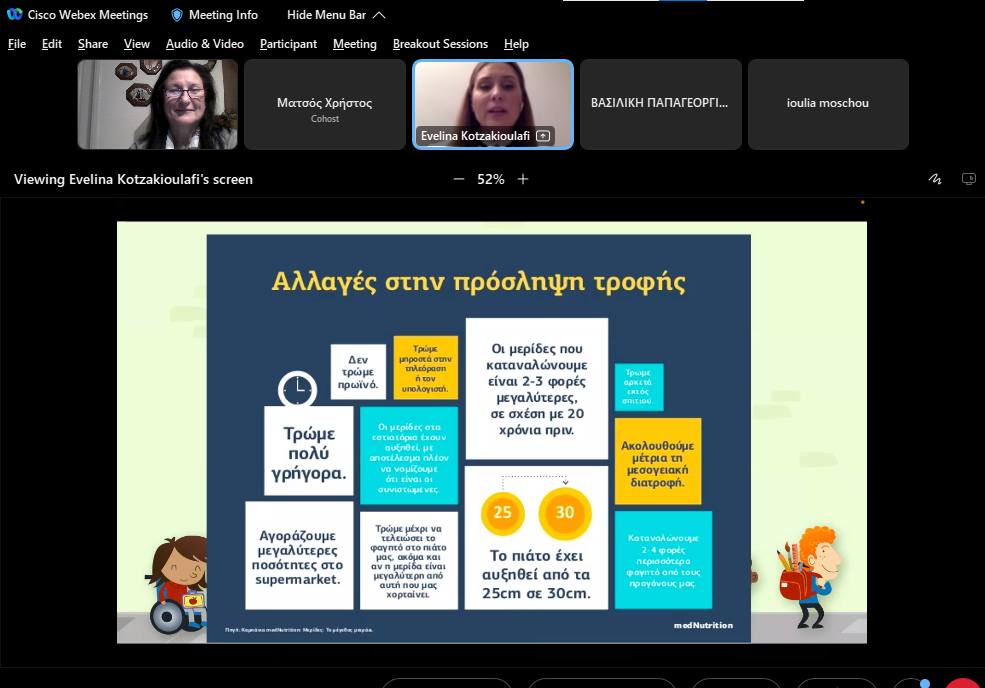The height and width of the screenshot is (688, 985).
Task: Open the annotate pen tool
Action: pyautogui.click(x=935, y=179)
